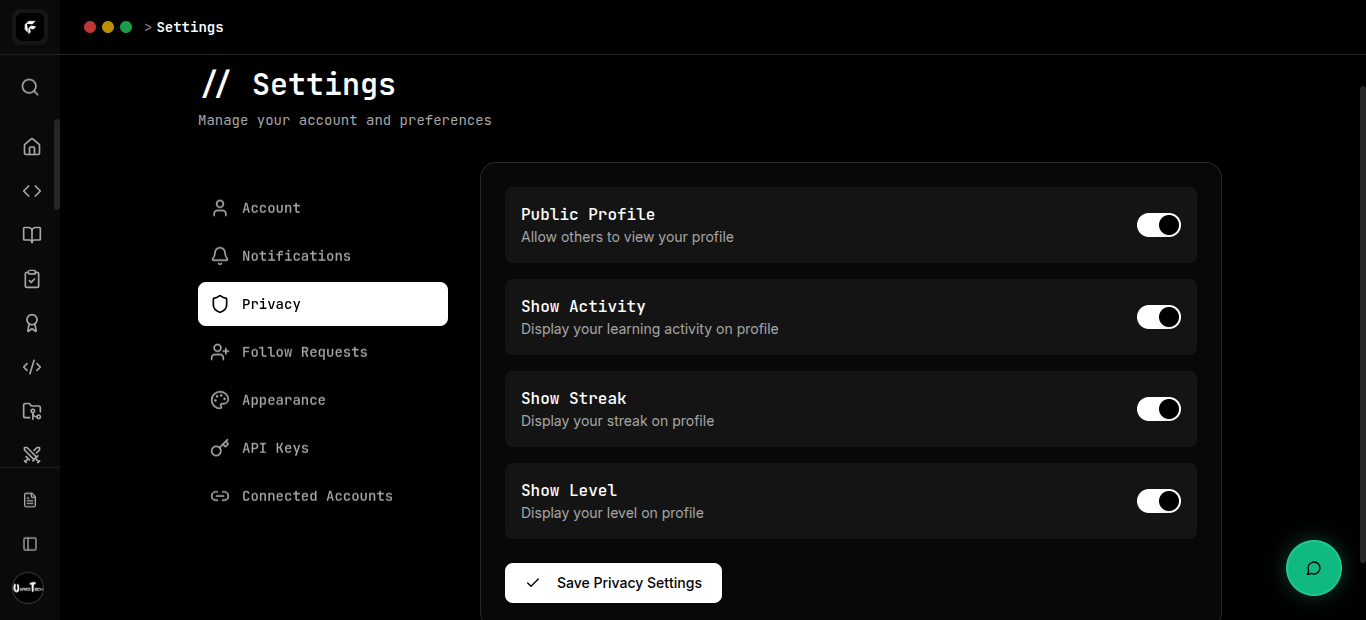Viewport: 1366px width, 620px height.
Task: Switch off the Show Level toggle
Action: coord(1158,501)
